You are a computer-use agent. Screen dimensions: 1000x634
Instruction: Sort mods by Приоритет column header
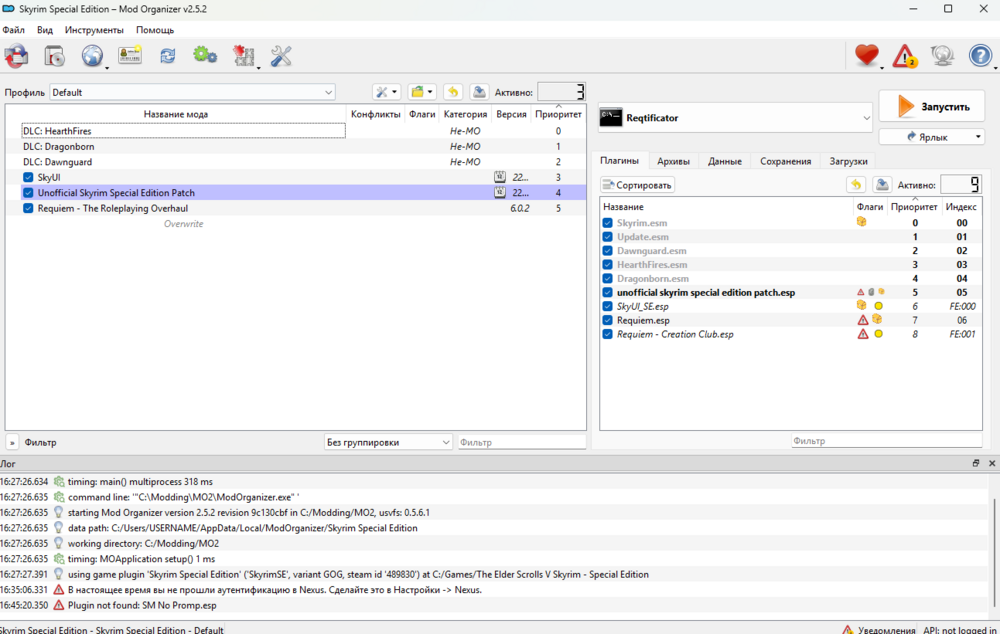click(x=558, y=114)
